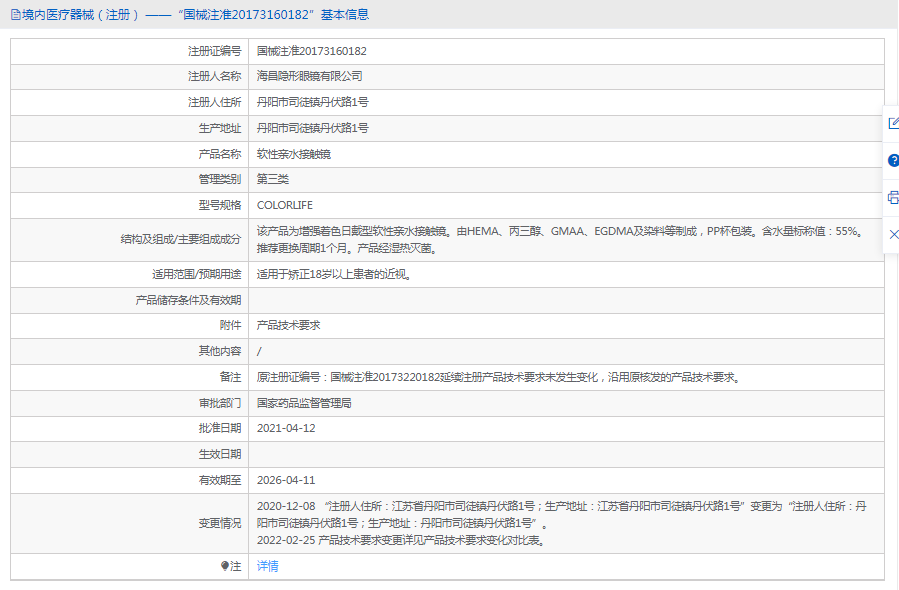The height and width of the screenshot is (590, 899).
Task: Click the approving department 国家药品监督管理局
Action: pyautogui.click(x=304, y=403)
